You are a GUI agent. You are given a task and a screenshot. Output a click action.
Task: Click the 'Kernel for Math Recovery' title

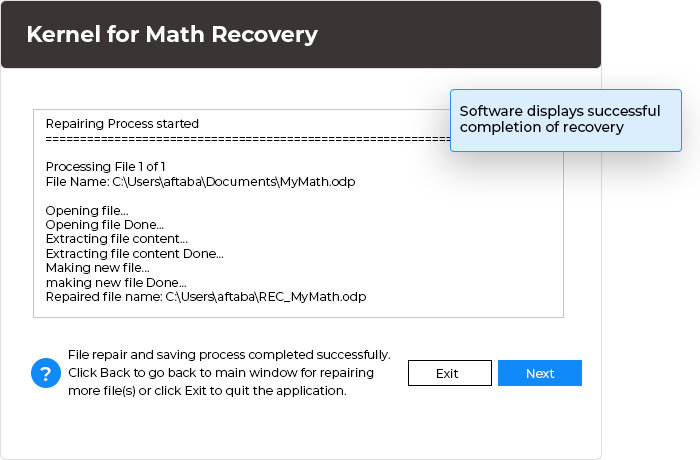[172, 34]
